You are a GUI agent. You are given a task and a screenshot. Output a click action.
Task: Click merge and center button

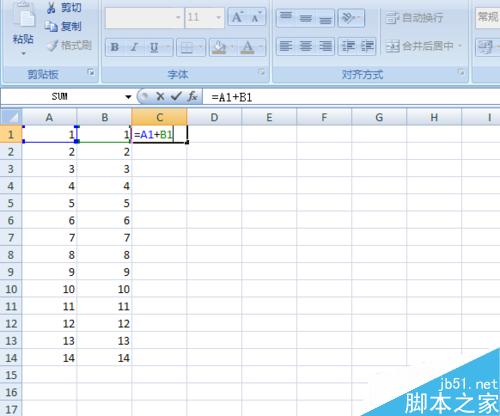[x=419, y=46]
